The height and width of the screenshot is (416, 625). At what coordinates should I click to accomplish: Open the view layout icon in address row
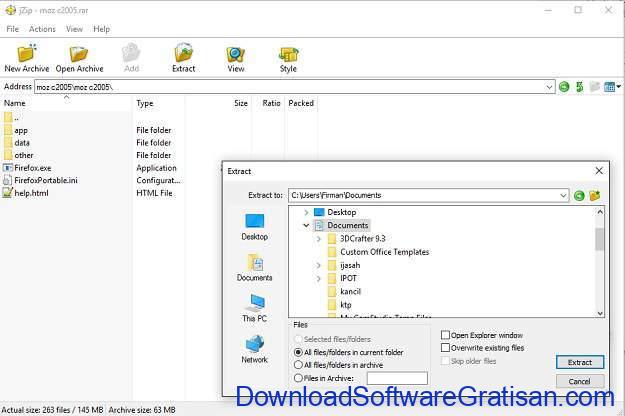609,86
